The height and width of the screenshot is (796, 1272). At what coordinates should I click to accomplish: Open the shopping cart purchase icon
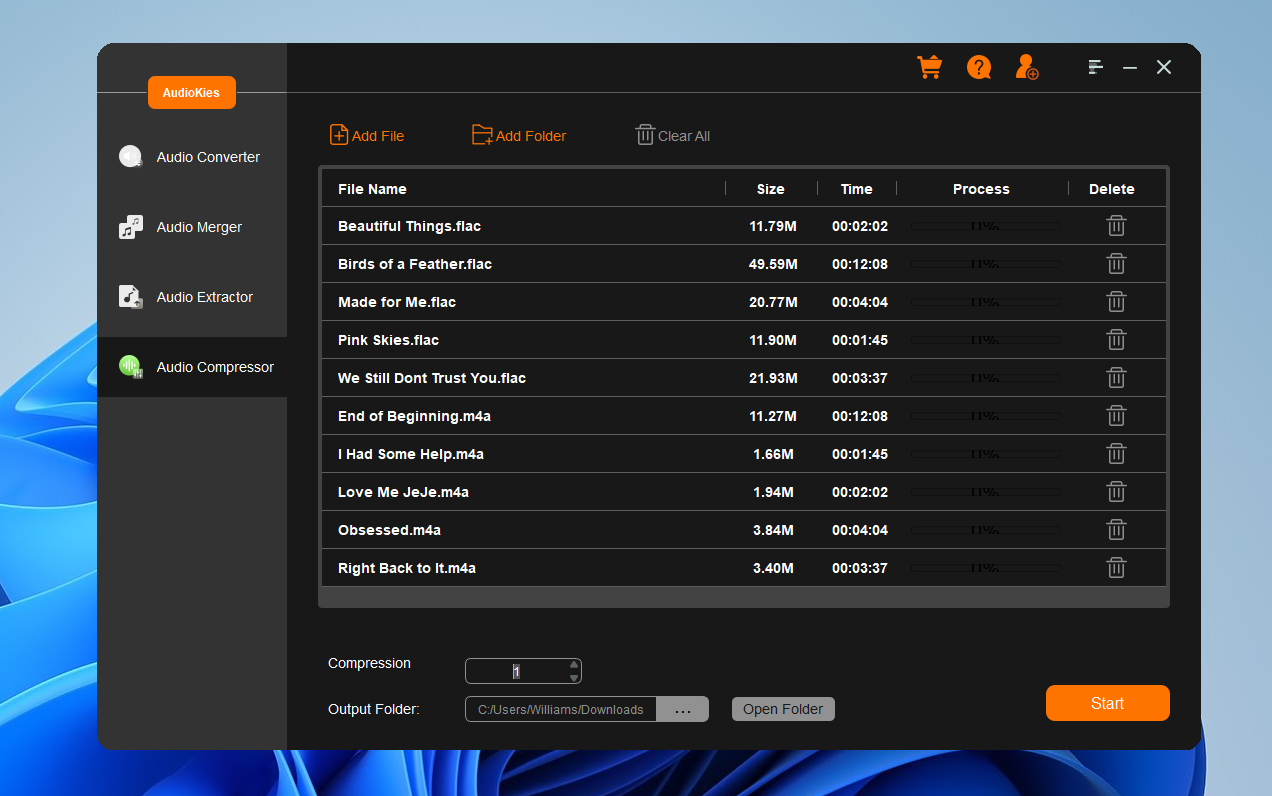(929, 67)
